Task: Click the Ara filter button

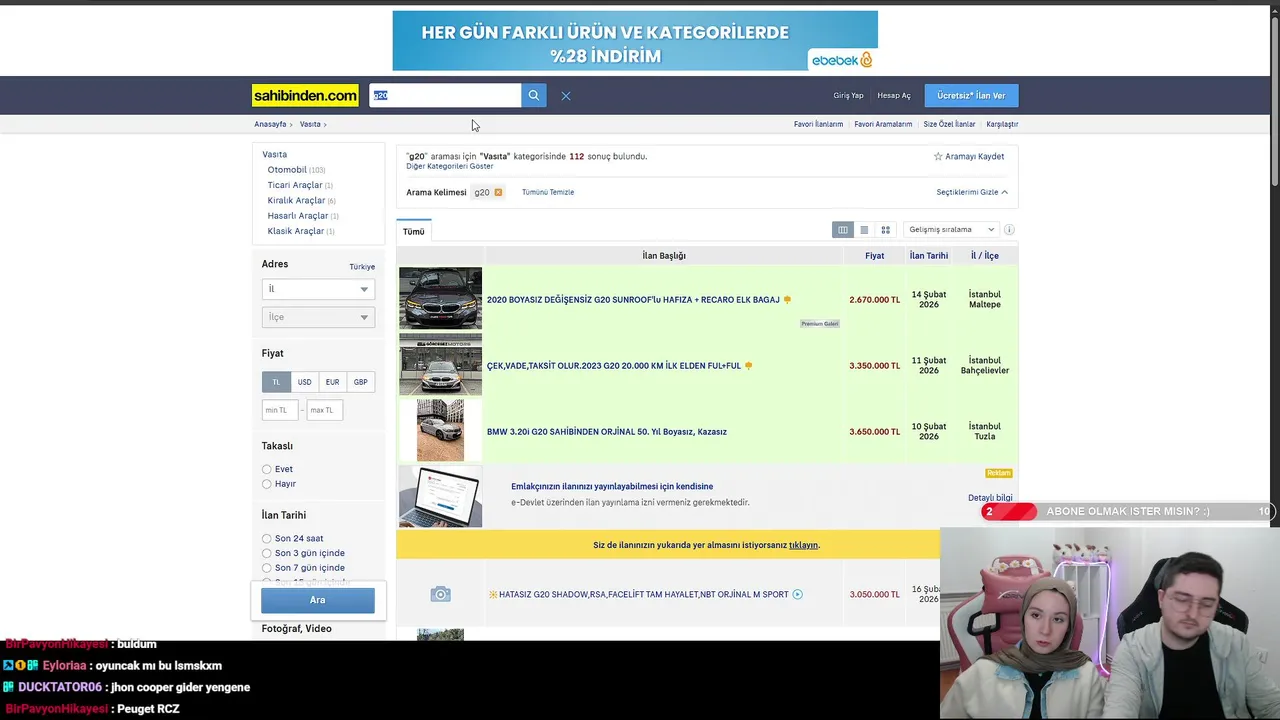Action: tap(318, 600)
